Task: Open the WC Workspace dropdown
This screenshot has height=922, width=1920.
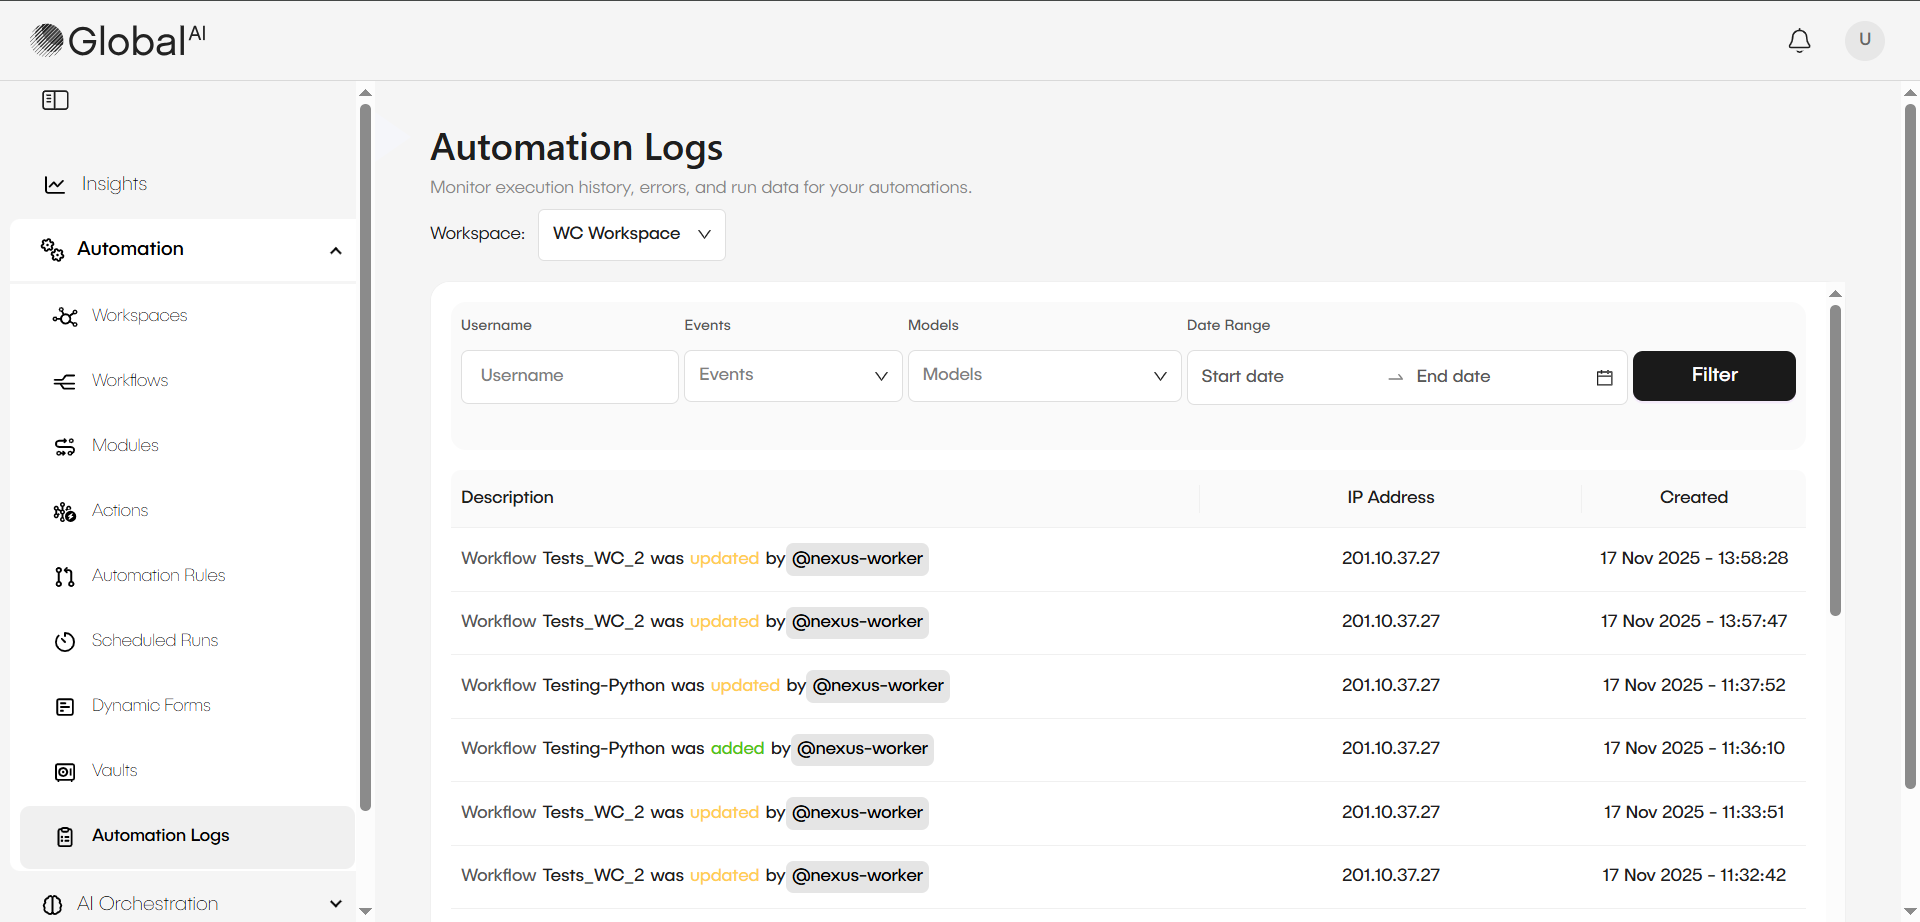Action: [x=631, y=234]
